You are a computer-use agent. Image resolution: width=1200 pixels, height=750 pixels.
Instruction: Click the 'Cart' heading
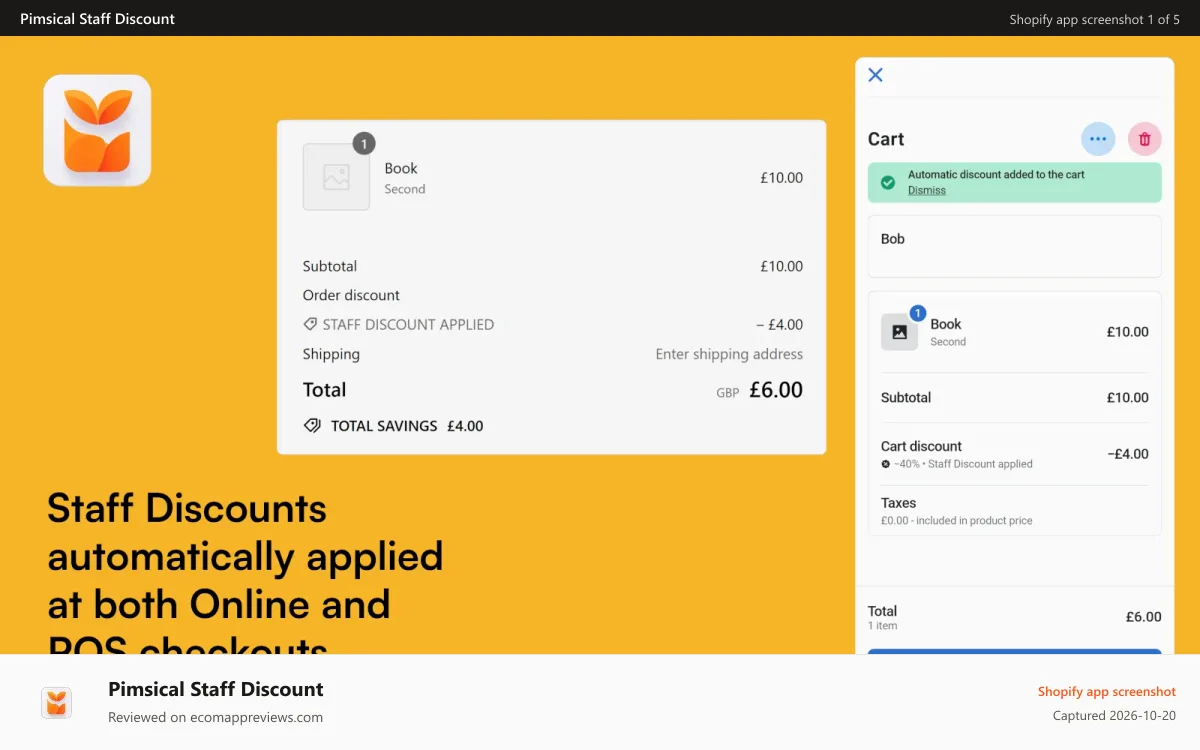pyautogui.click(x=886, y=139)
